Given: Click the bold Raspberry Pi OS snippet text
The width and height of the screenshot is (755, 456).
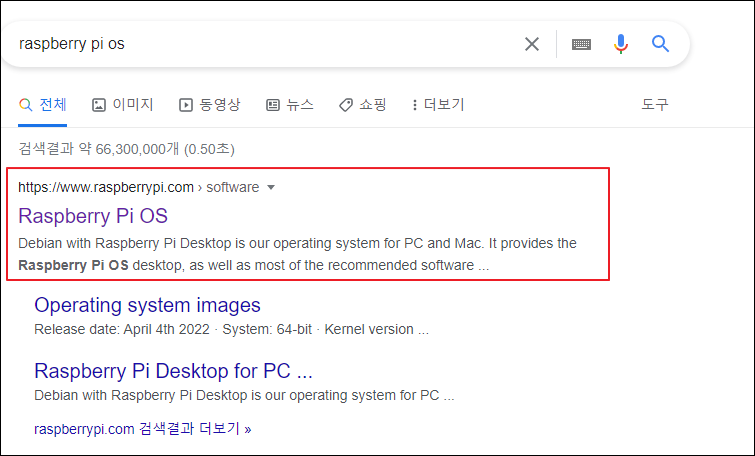Looking at the screenshot, I should click(x=73, y=265).
